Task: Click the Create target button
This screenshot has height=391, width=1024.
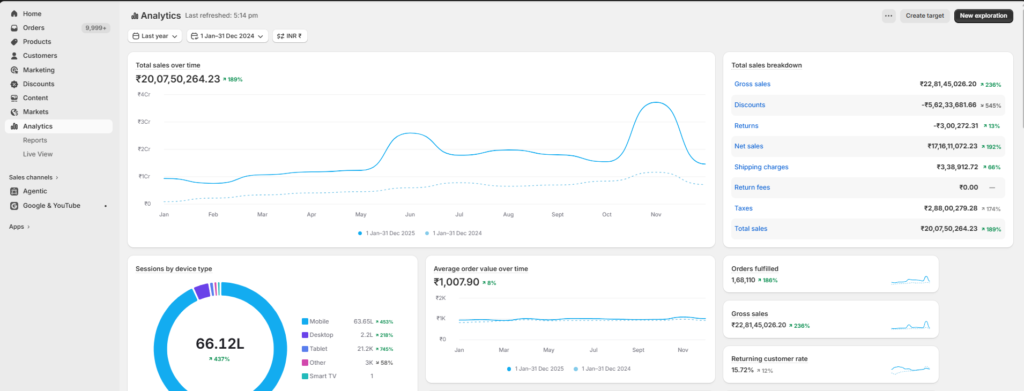Action: (925, 16)
